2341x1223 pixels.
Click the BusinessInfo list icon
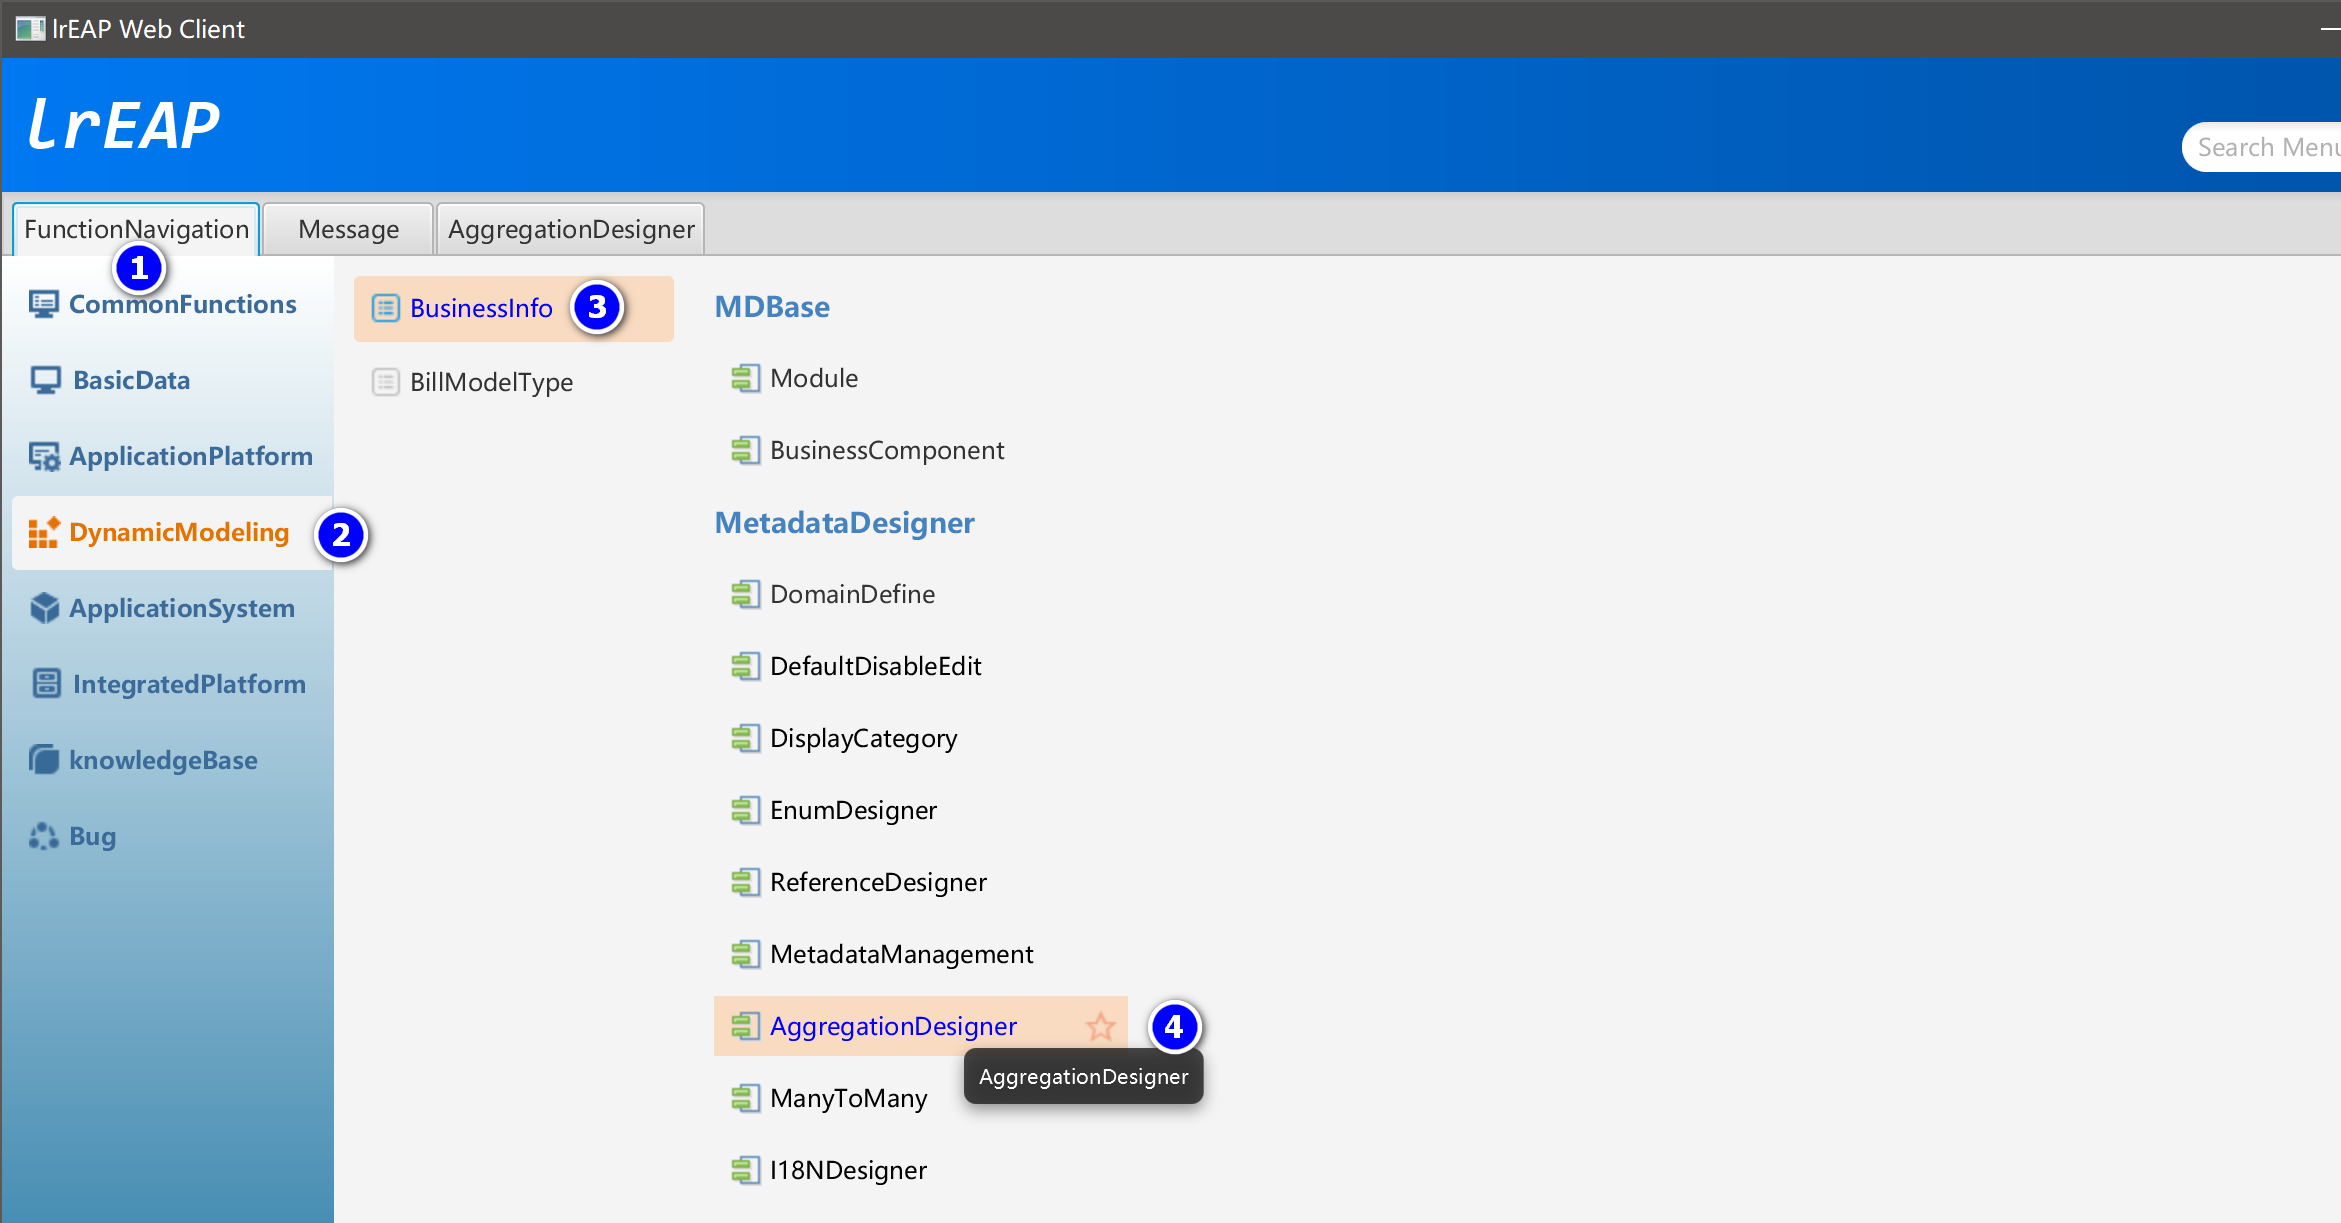click(386, 308)
